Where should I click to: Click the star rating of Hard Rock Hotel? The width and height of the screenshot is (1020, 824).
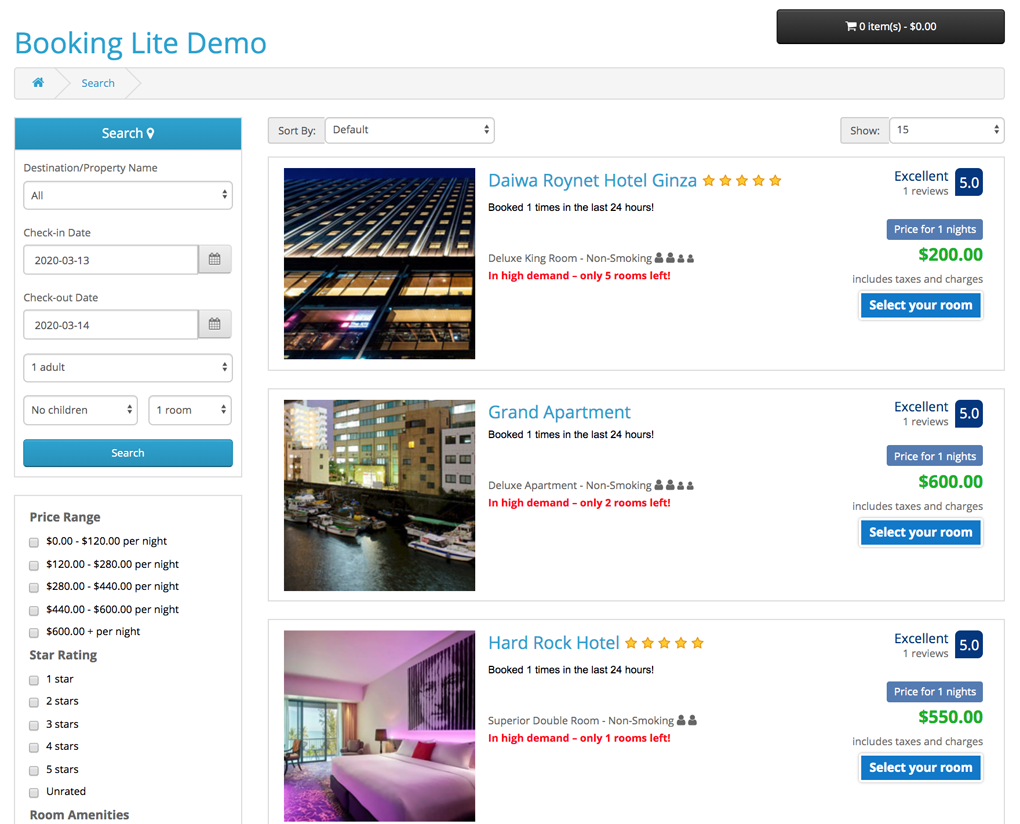(664, 643)
